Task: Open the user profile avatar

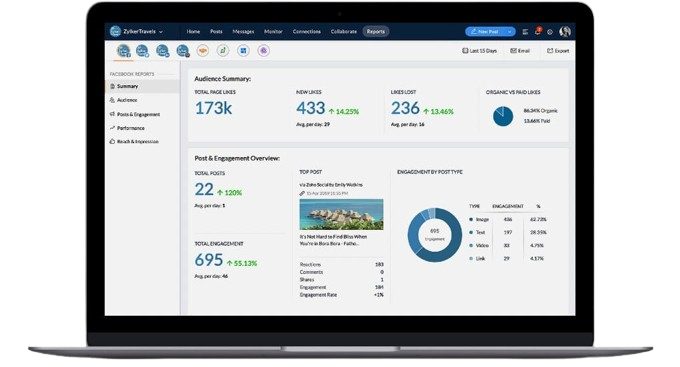Action: point(565,31)
